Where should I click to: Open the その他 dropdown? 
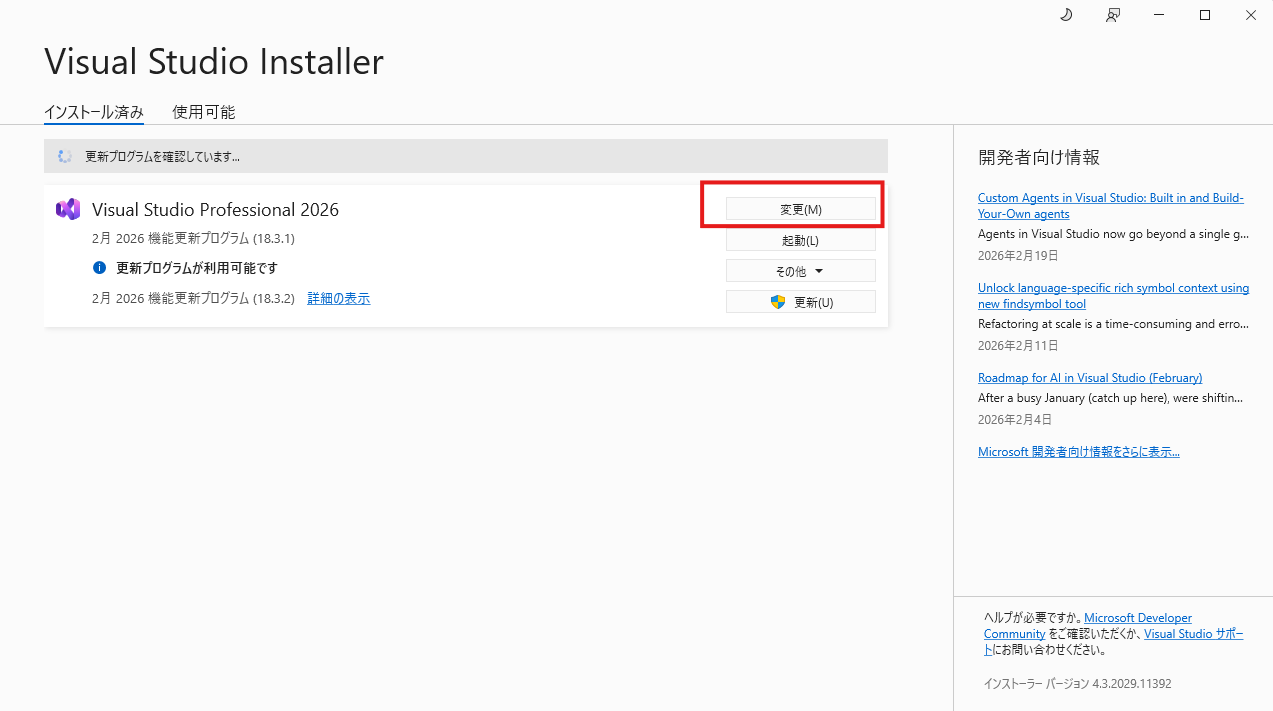pos(800,271)
